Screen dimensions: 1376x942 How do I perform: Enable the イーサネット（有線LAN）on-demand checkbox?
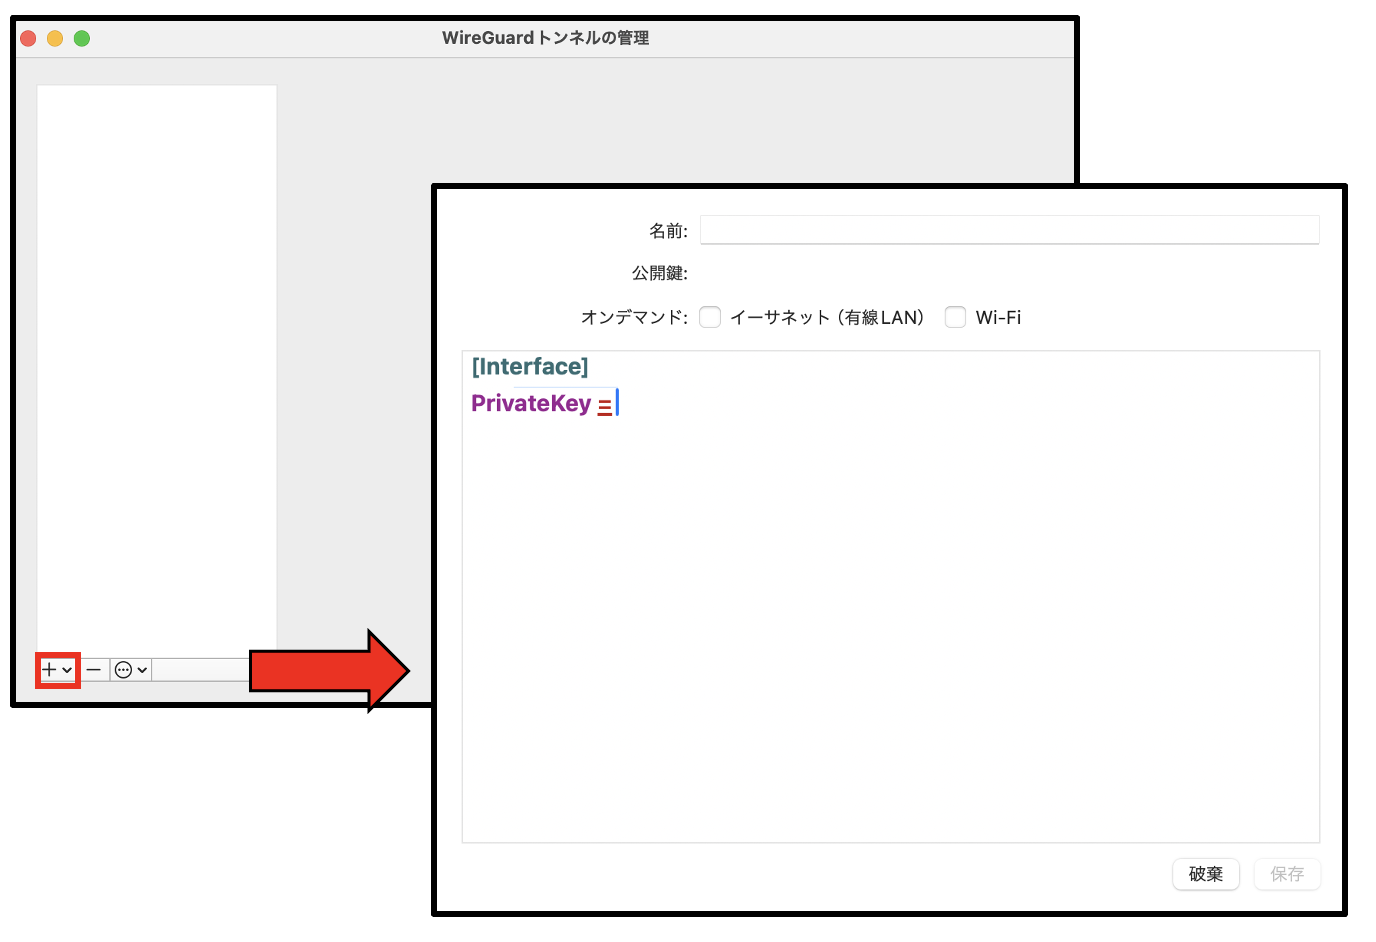[710, 316]
